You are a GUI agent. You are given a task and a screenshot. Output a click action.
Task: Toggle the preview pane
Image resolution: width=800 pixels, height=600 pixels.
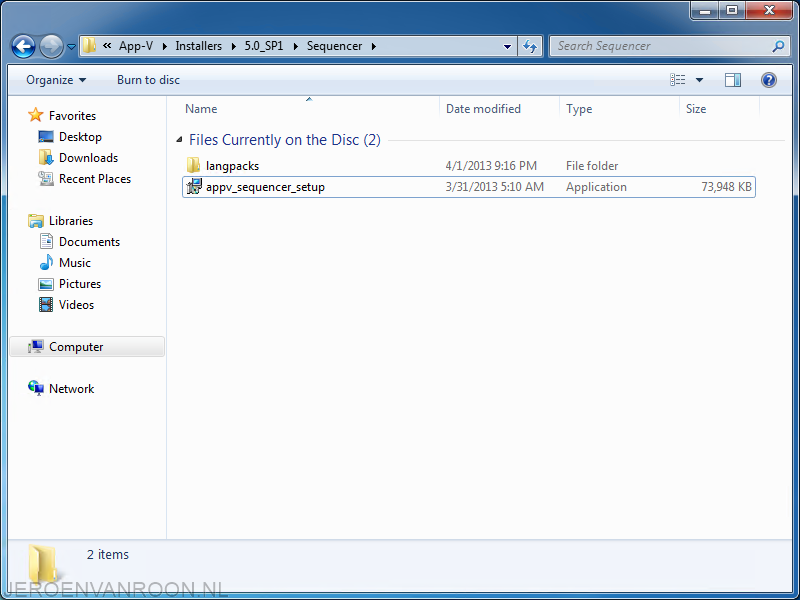(x=733, y=80)
